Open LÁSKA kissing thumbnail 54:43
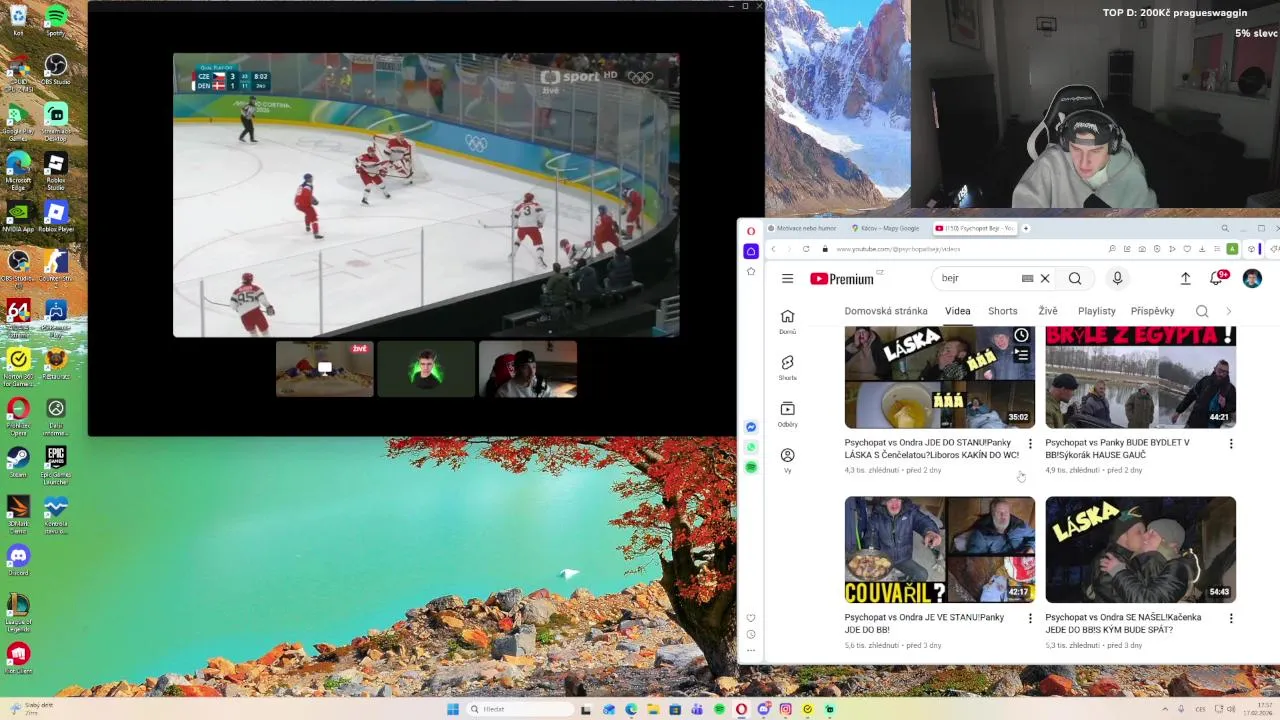This screenshot has height=720, width=1280. point(1140,550)
